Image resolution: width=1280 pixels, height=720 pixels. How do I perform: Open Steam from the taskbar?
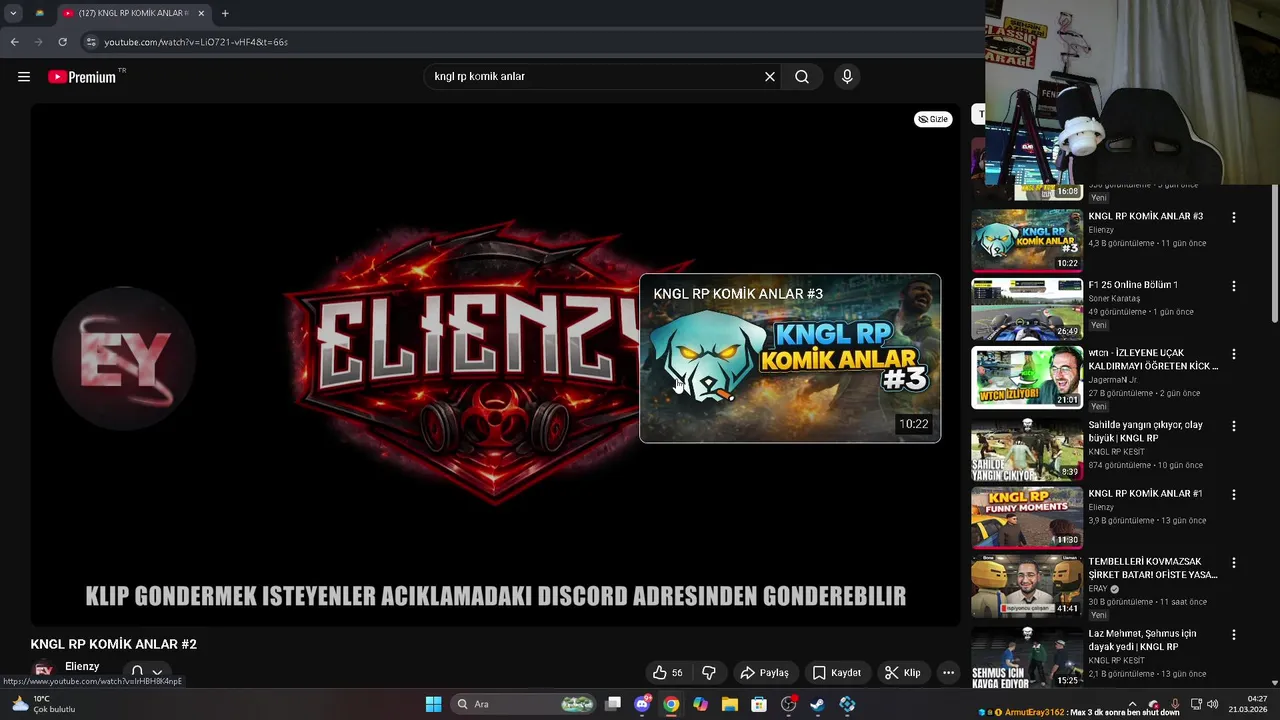(x=818, y=704)
